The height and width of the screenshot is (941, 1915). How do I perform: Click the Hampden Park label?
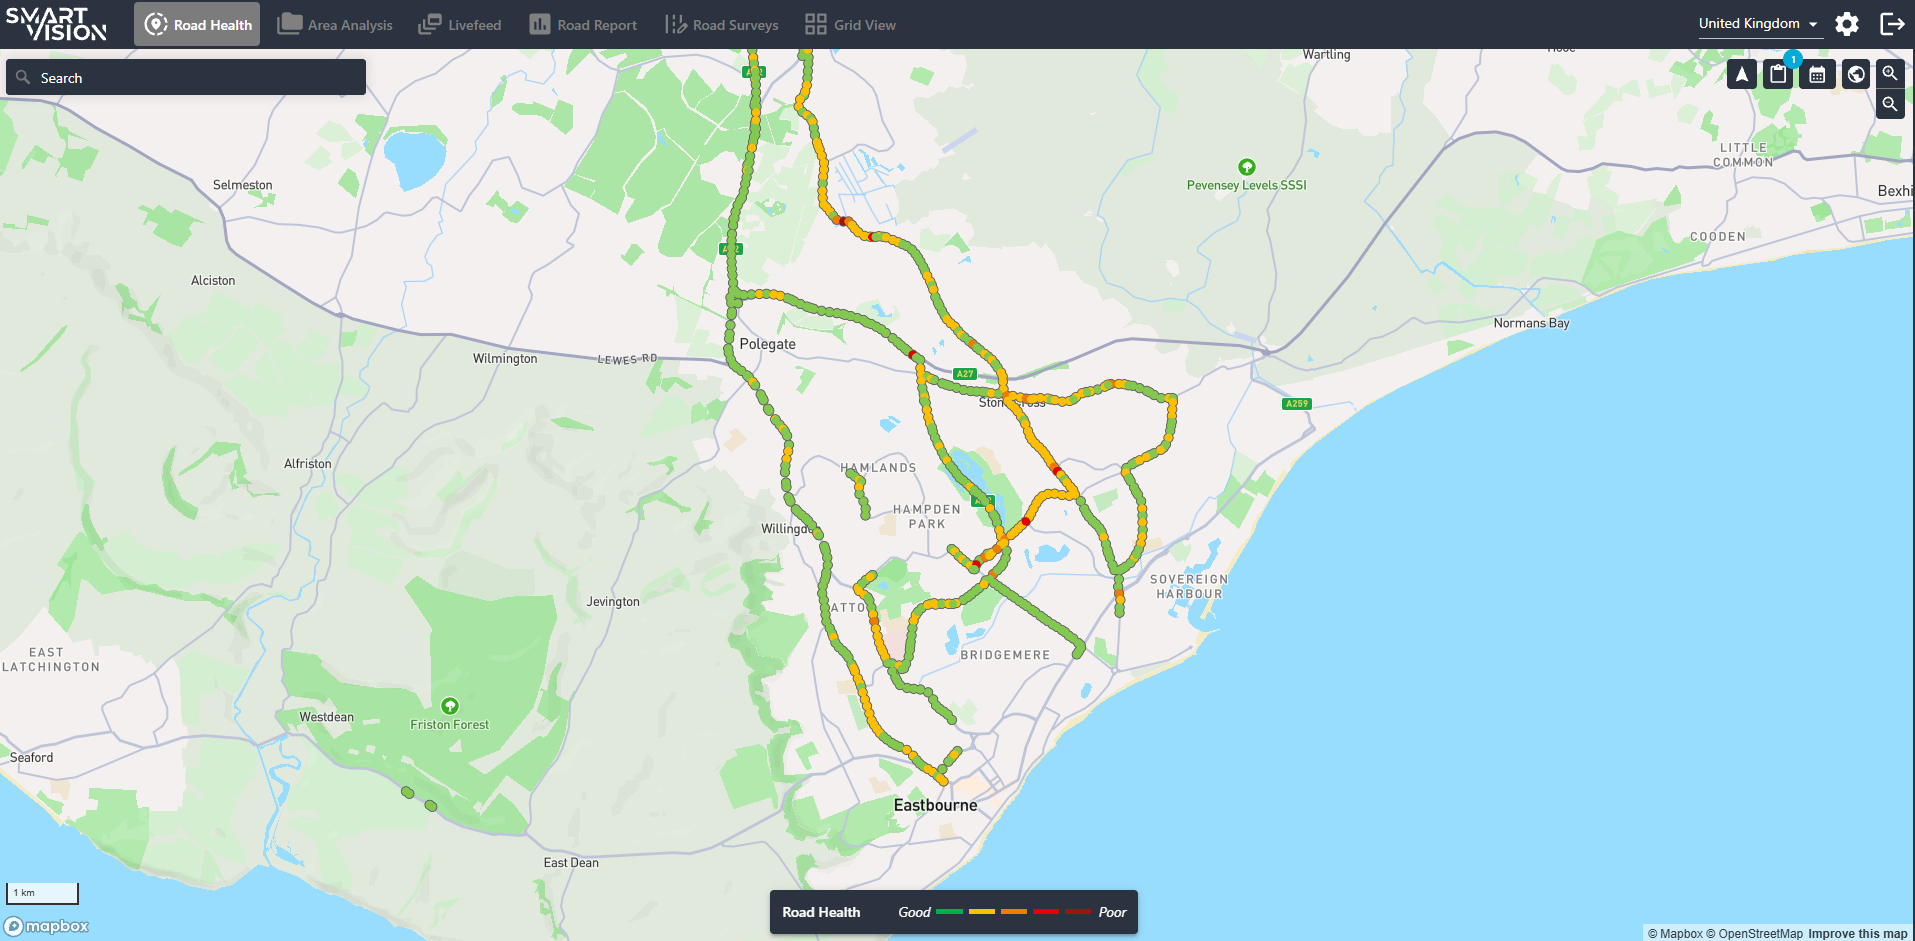coord(927,517)
